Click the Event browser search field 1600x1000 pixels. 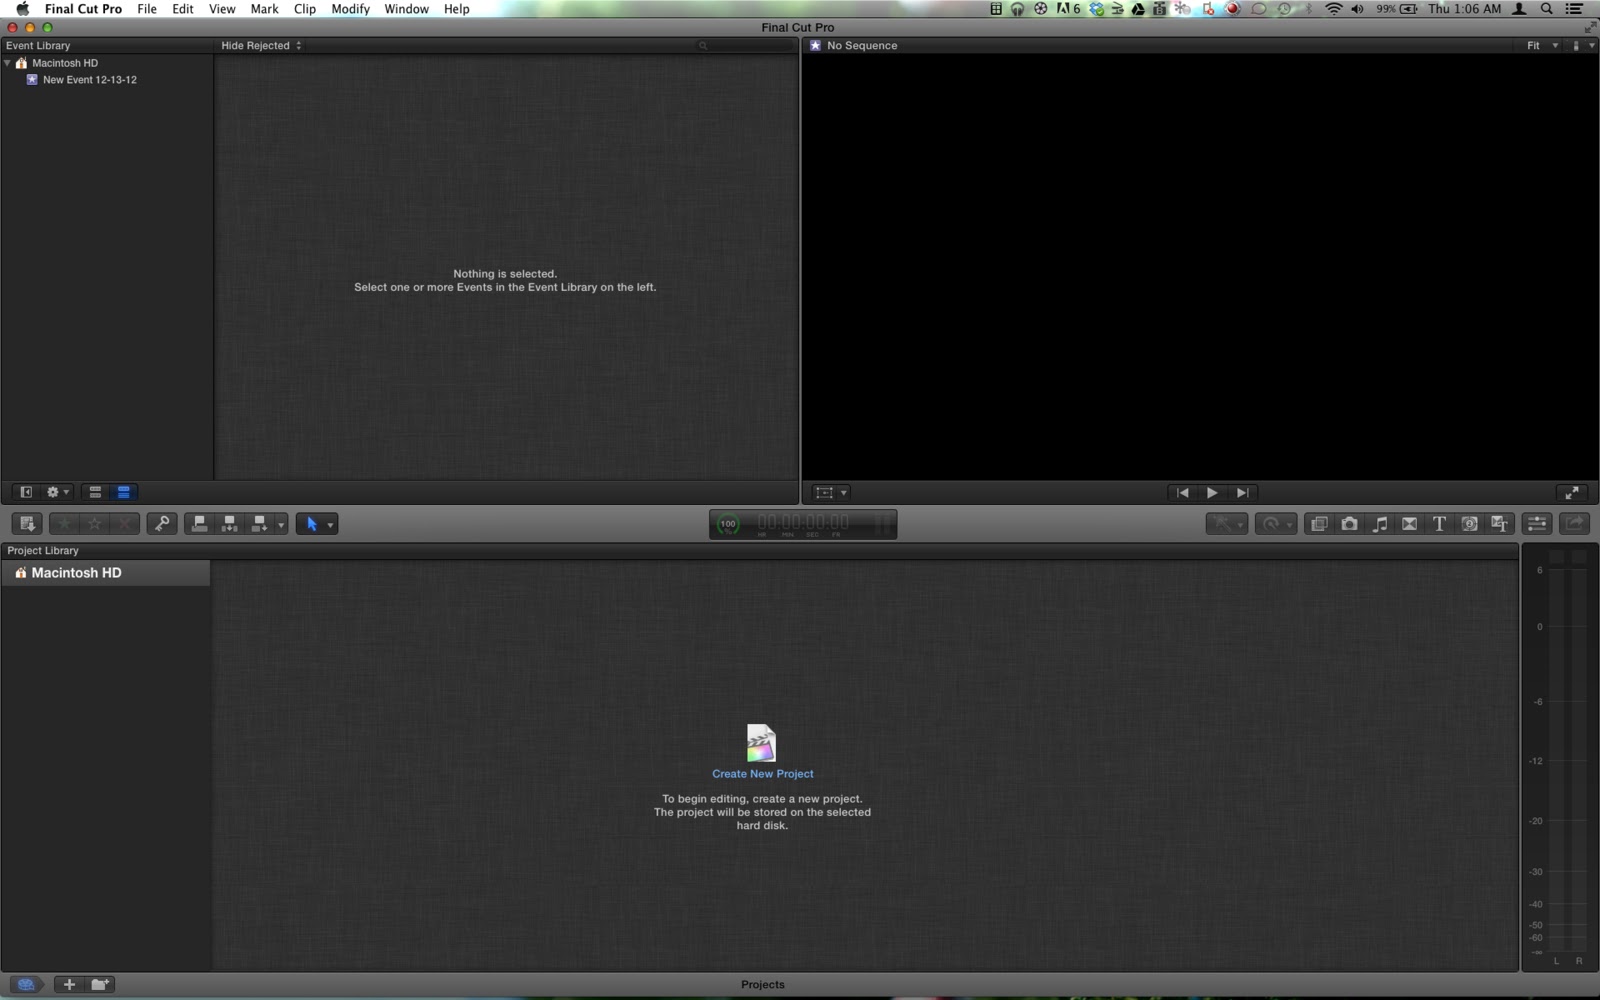[745, 46]
